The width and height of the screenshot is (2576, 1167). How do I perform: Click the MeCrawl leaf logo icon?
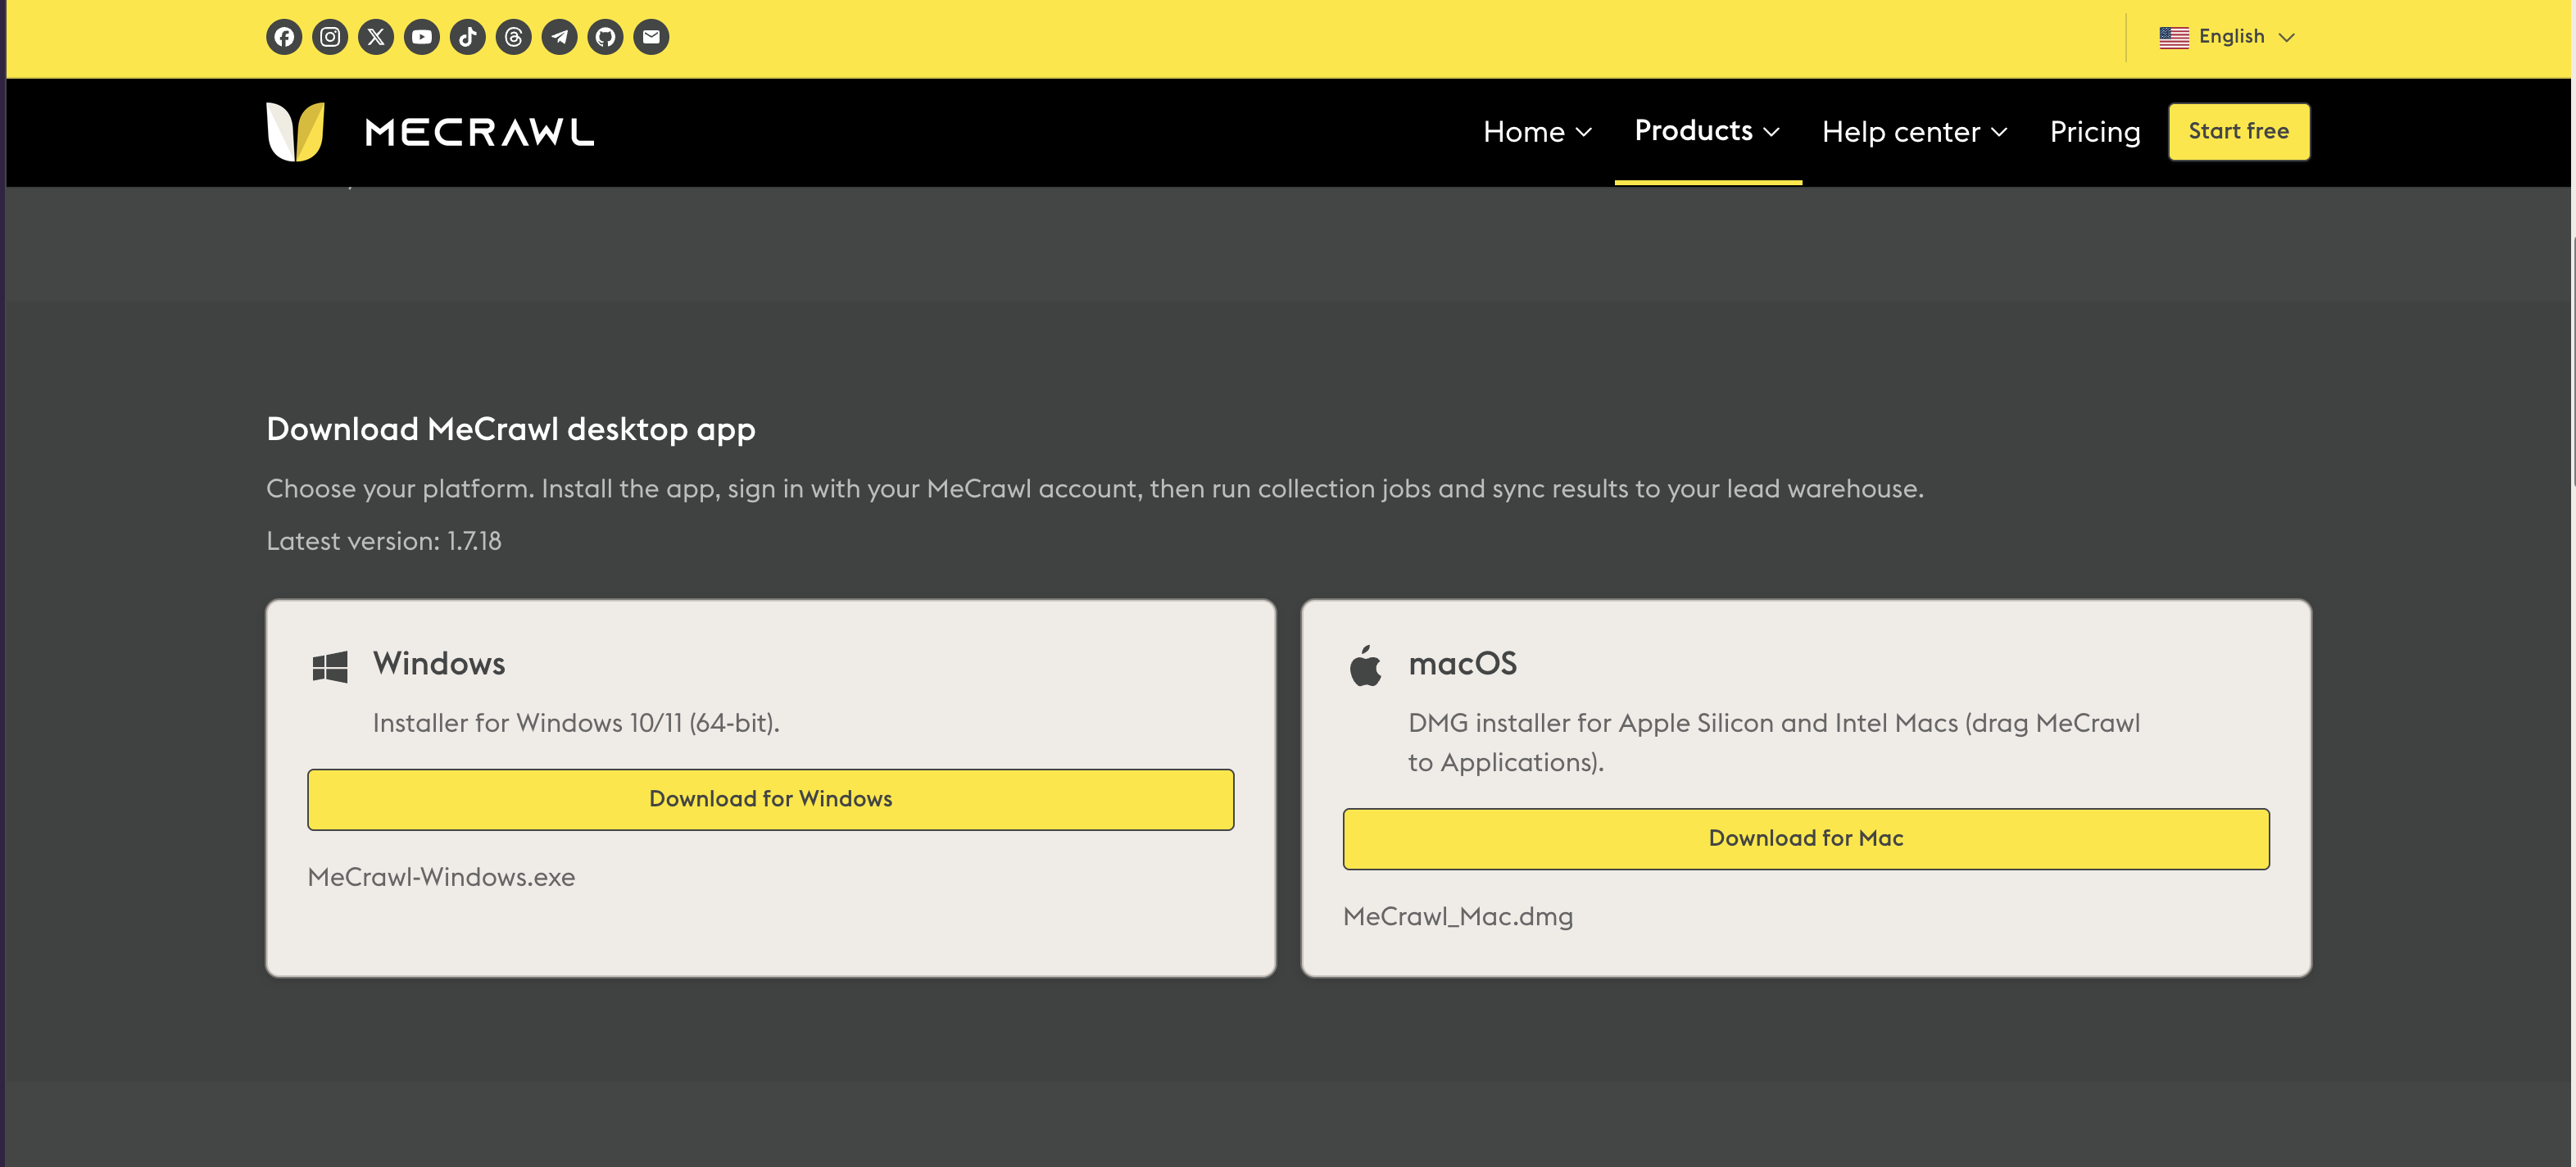pos(296,131)
